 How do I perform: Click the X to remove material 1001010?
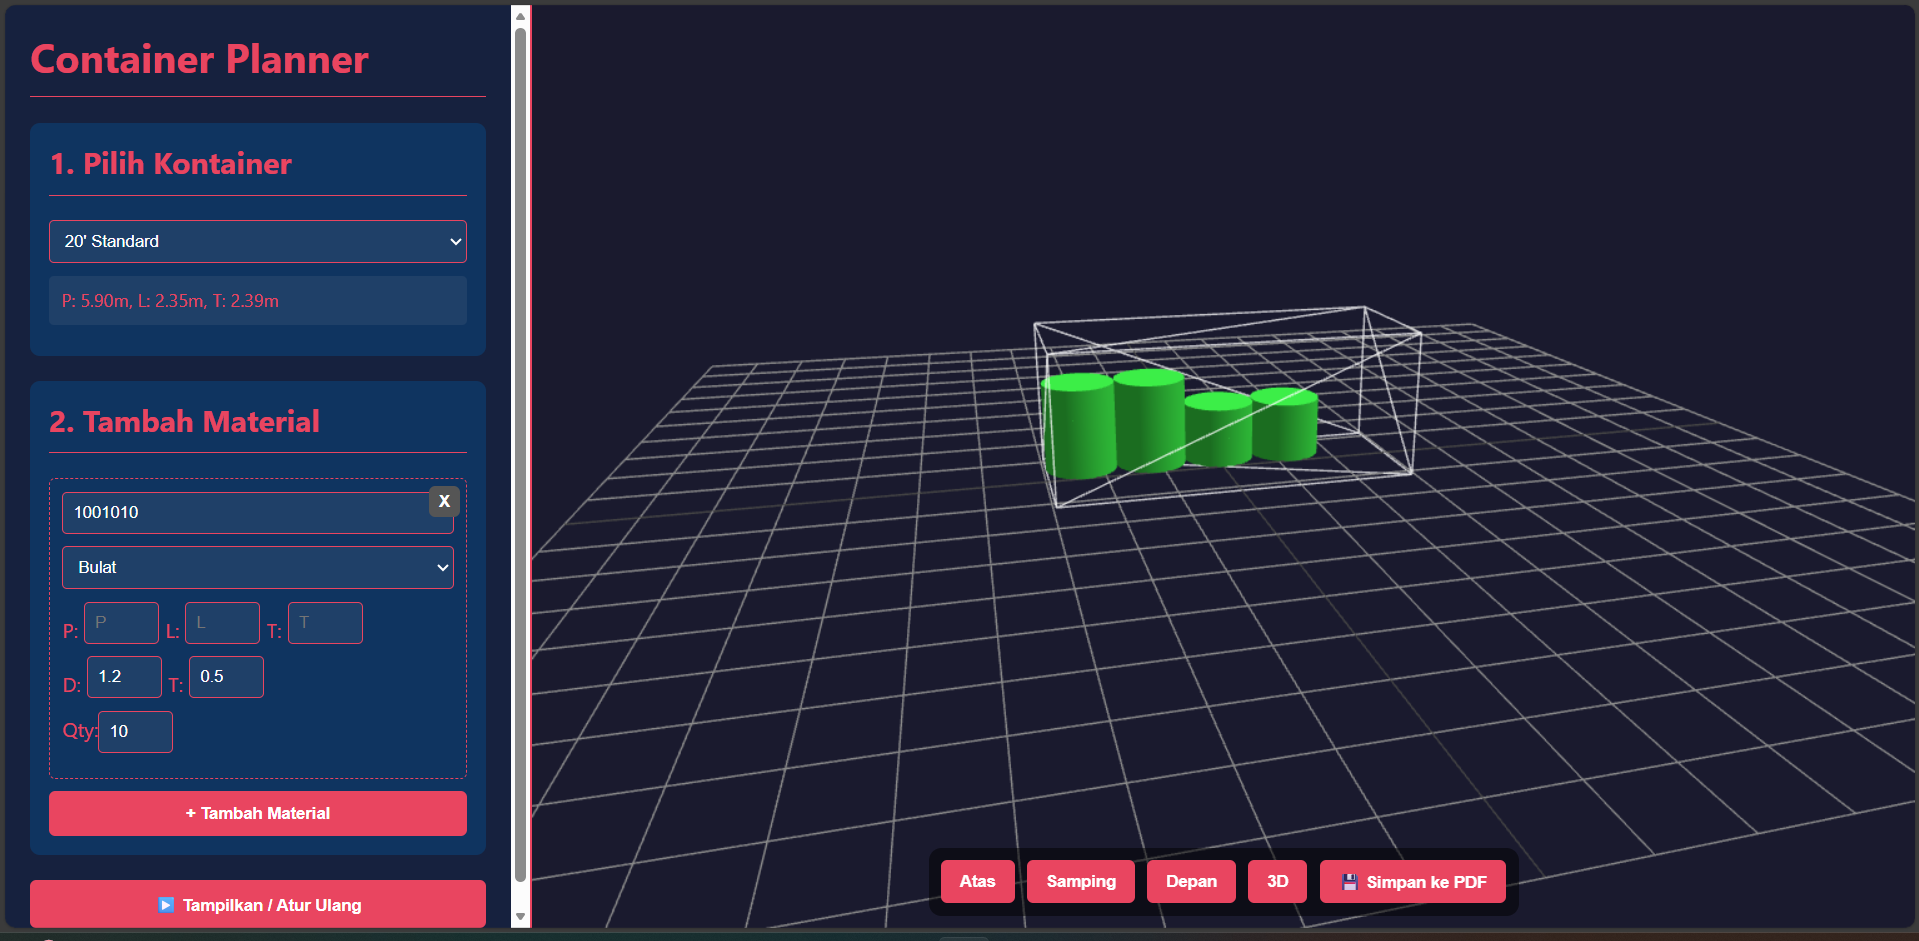[x=444, y=501]
